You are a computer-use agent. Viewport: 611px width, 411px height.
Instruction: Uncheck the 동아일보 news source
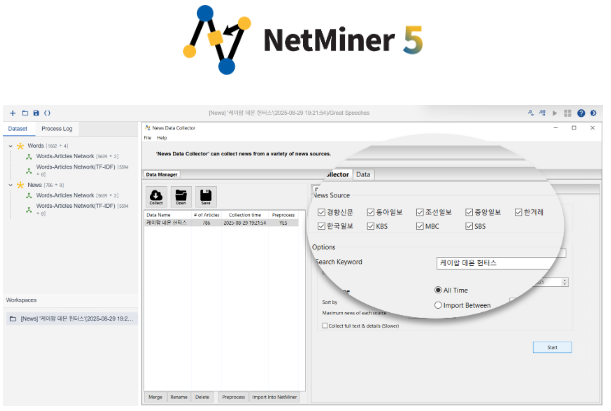[371, 212]
